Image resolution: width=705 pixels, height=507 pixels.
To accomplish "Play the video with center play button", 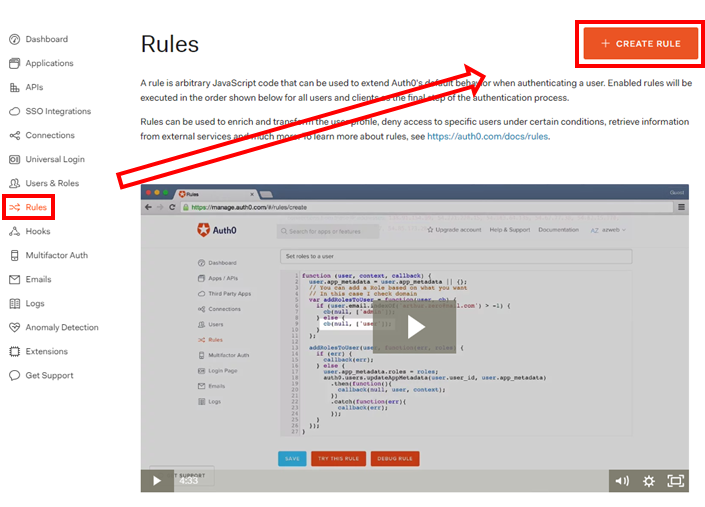I will tap(415, 327).
